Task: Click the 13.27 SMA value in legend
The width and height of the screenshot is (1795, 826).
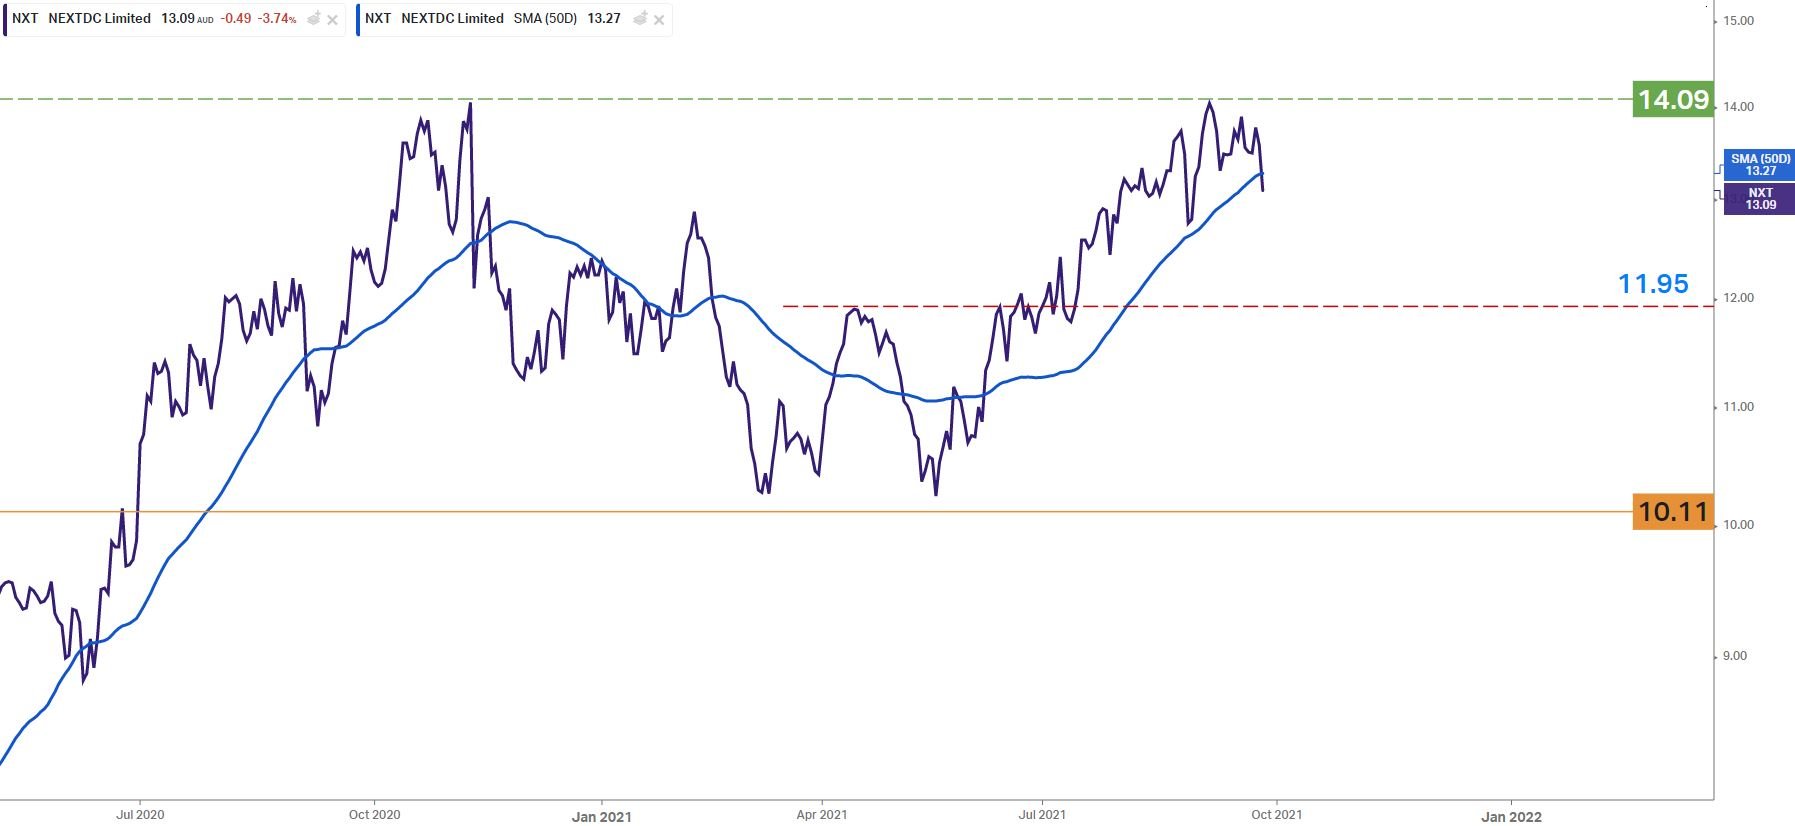Action: (x=604, y=19)
